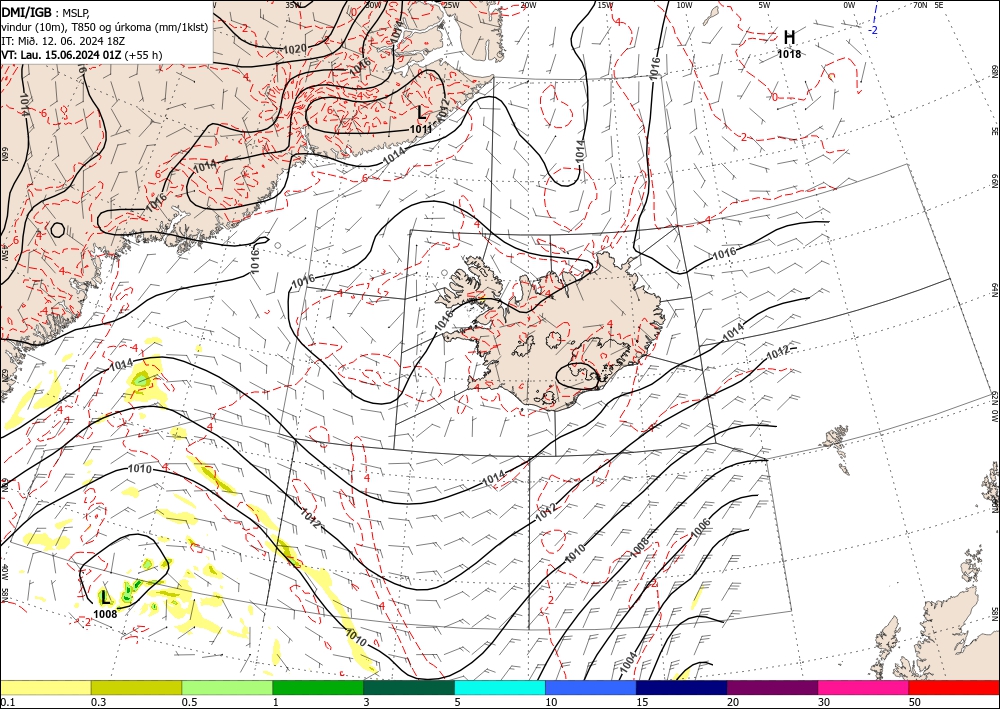Screen dimensions: 1000x709
Task: Click the '1011' low pressure value
Action: 421,129
